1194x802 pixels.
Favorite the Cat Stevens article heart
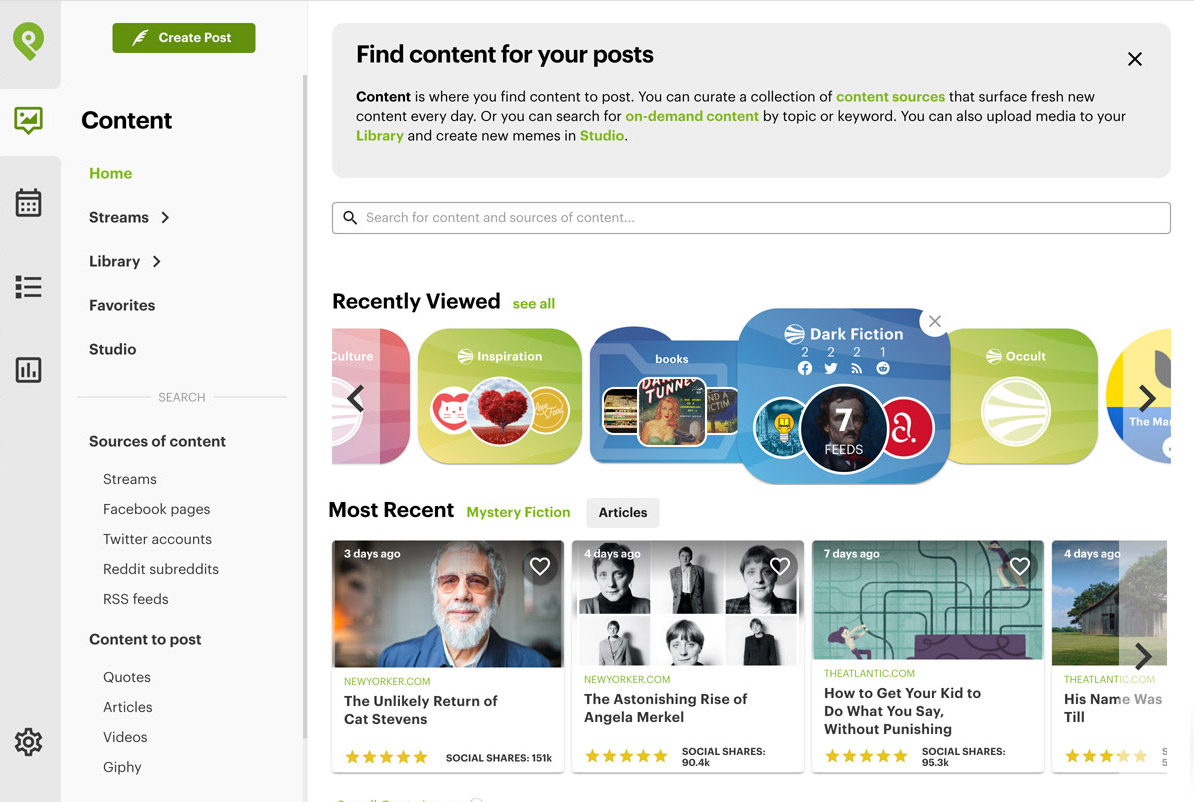(540, 566)
